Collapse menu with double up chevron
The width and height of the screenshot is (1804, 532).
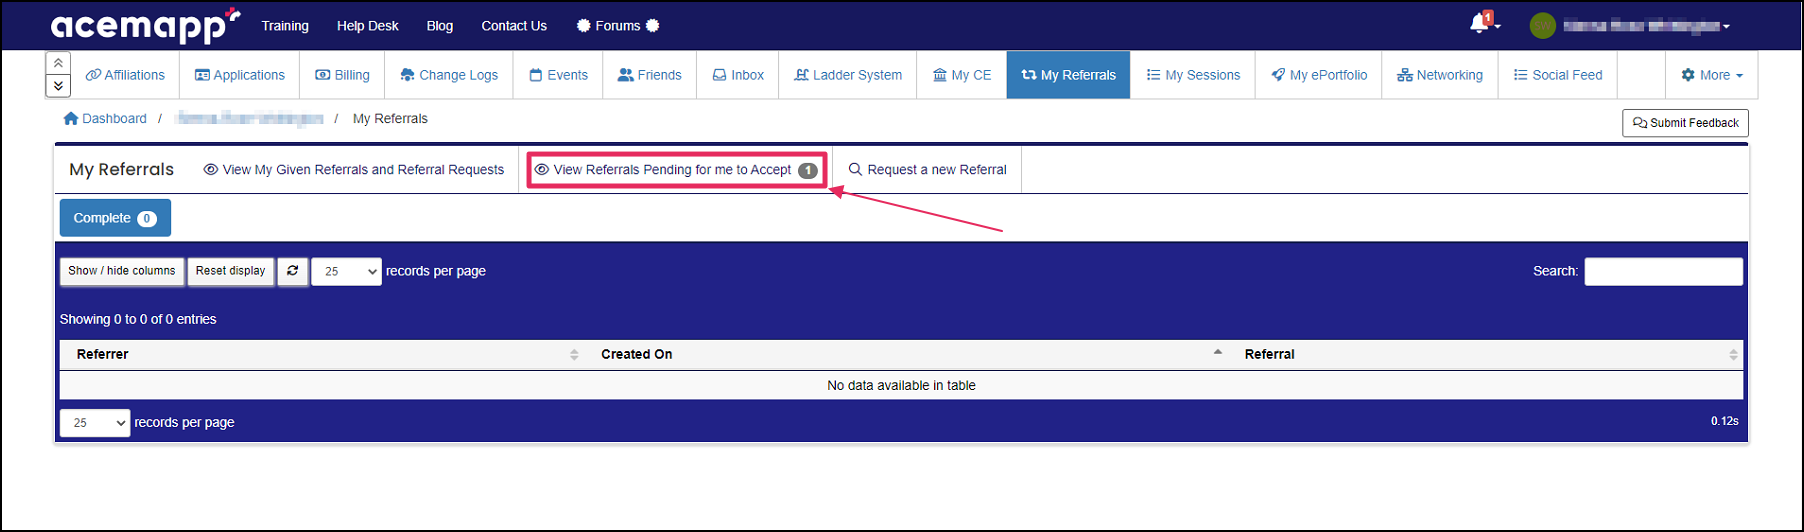(58, 63)
